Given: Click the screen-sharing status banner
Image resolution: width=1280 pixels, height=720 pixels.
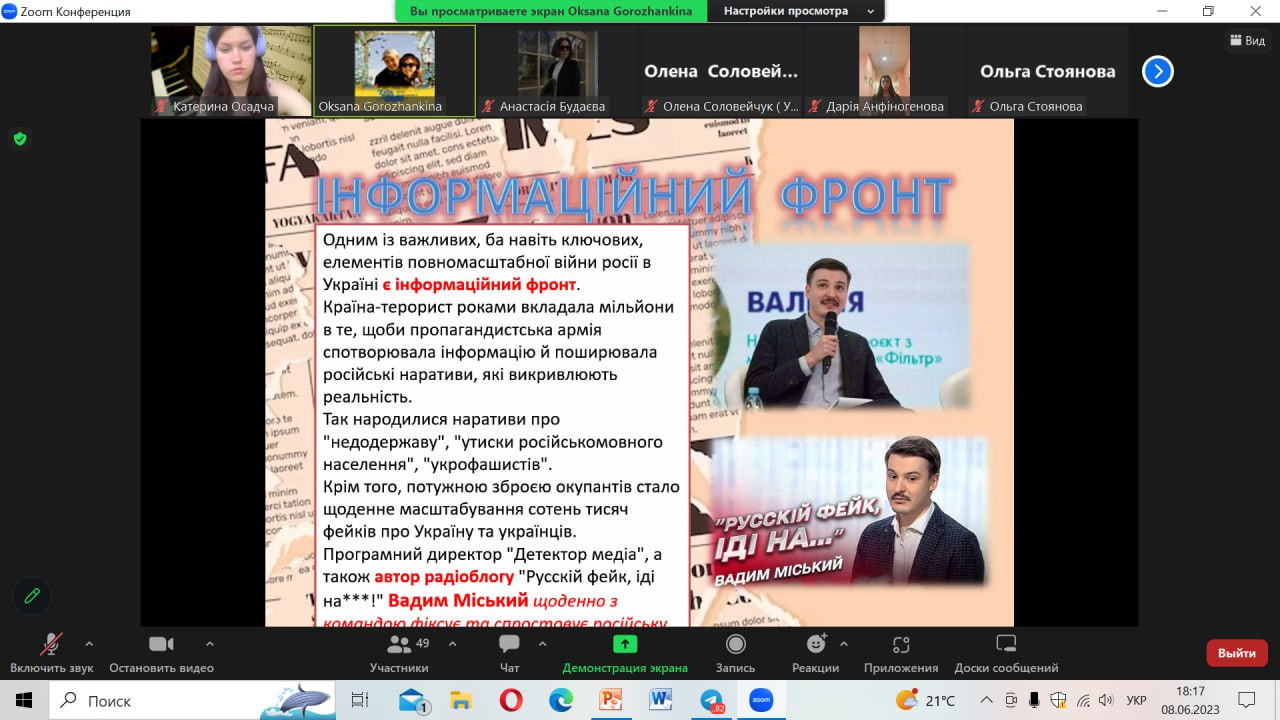Looking at the screenshot, I should click(x=551, y=11).
